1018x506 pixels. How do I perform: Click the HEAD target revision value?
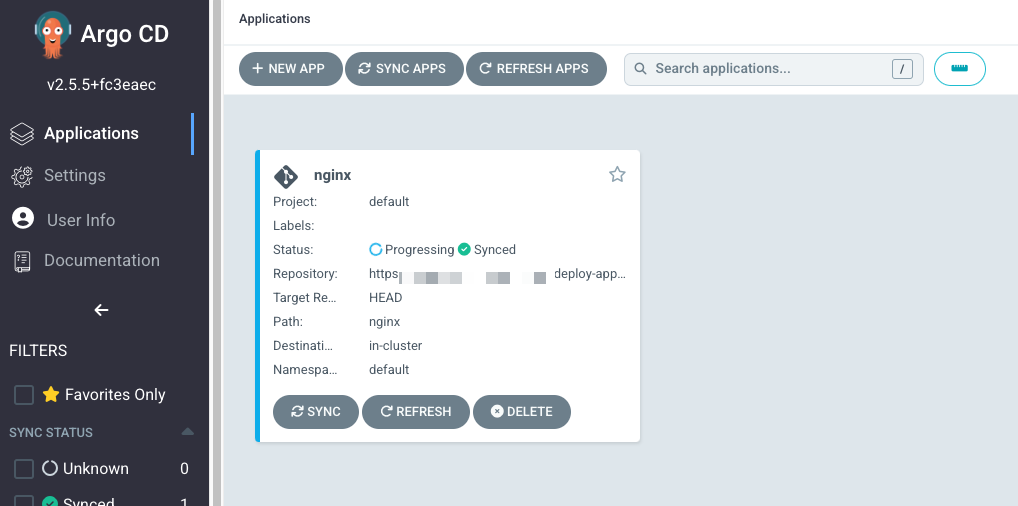tap(386, 297)
